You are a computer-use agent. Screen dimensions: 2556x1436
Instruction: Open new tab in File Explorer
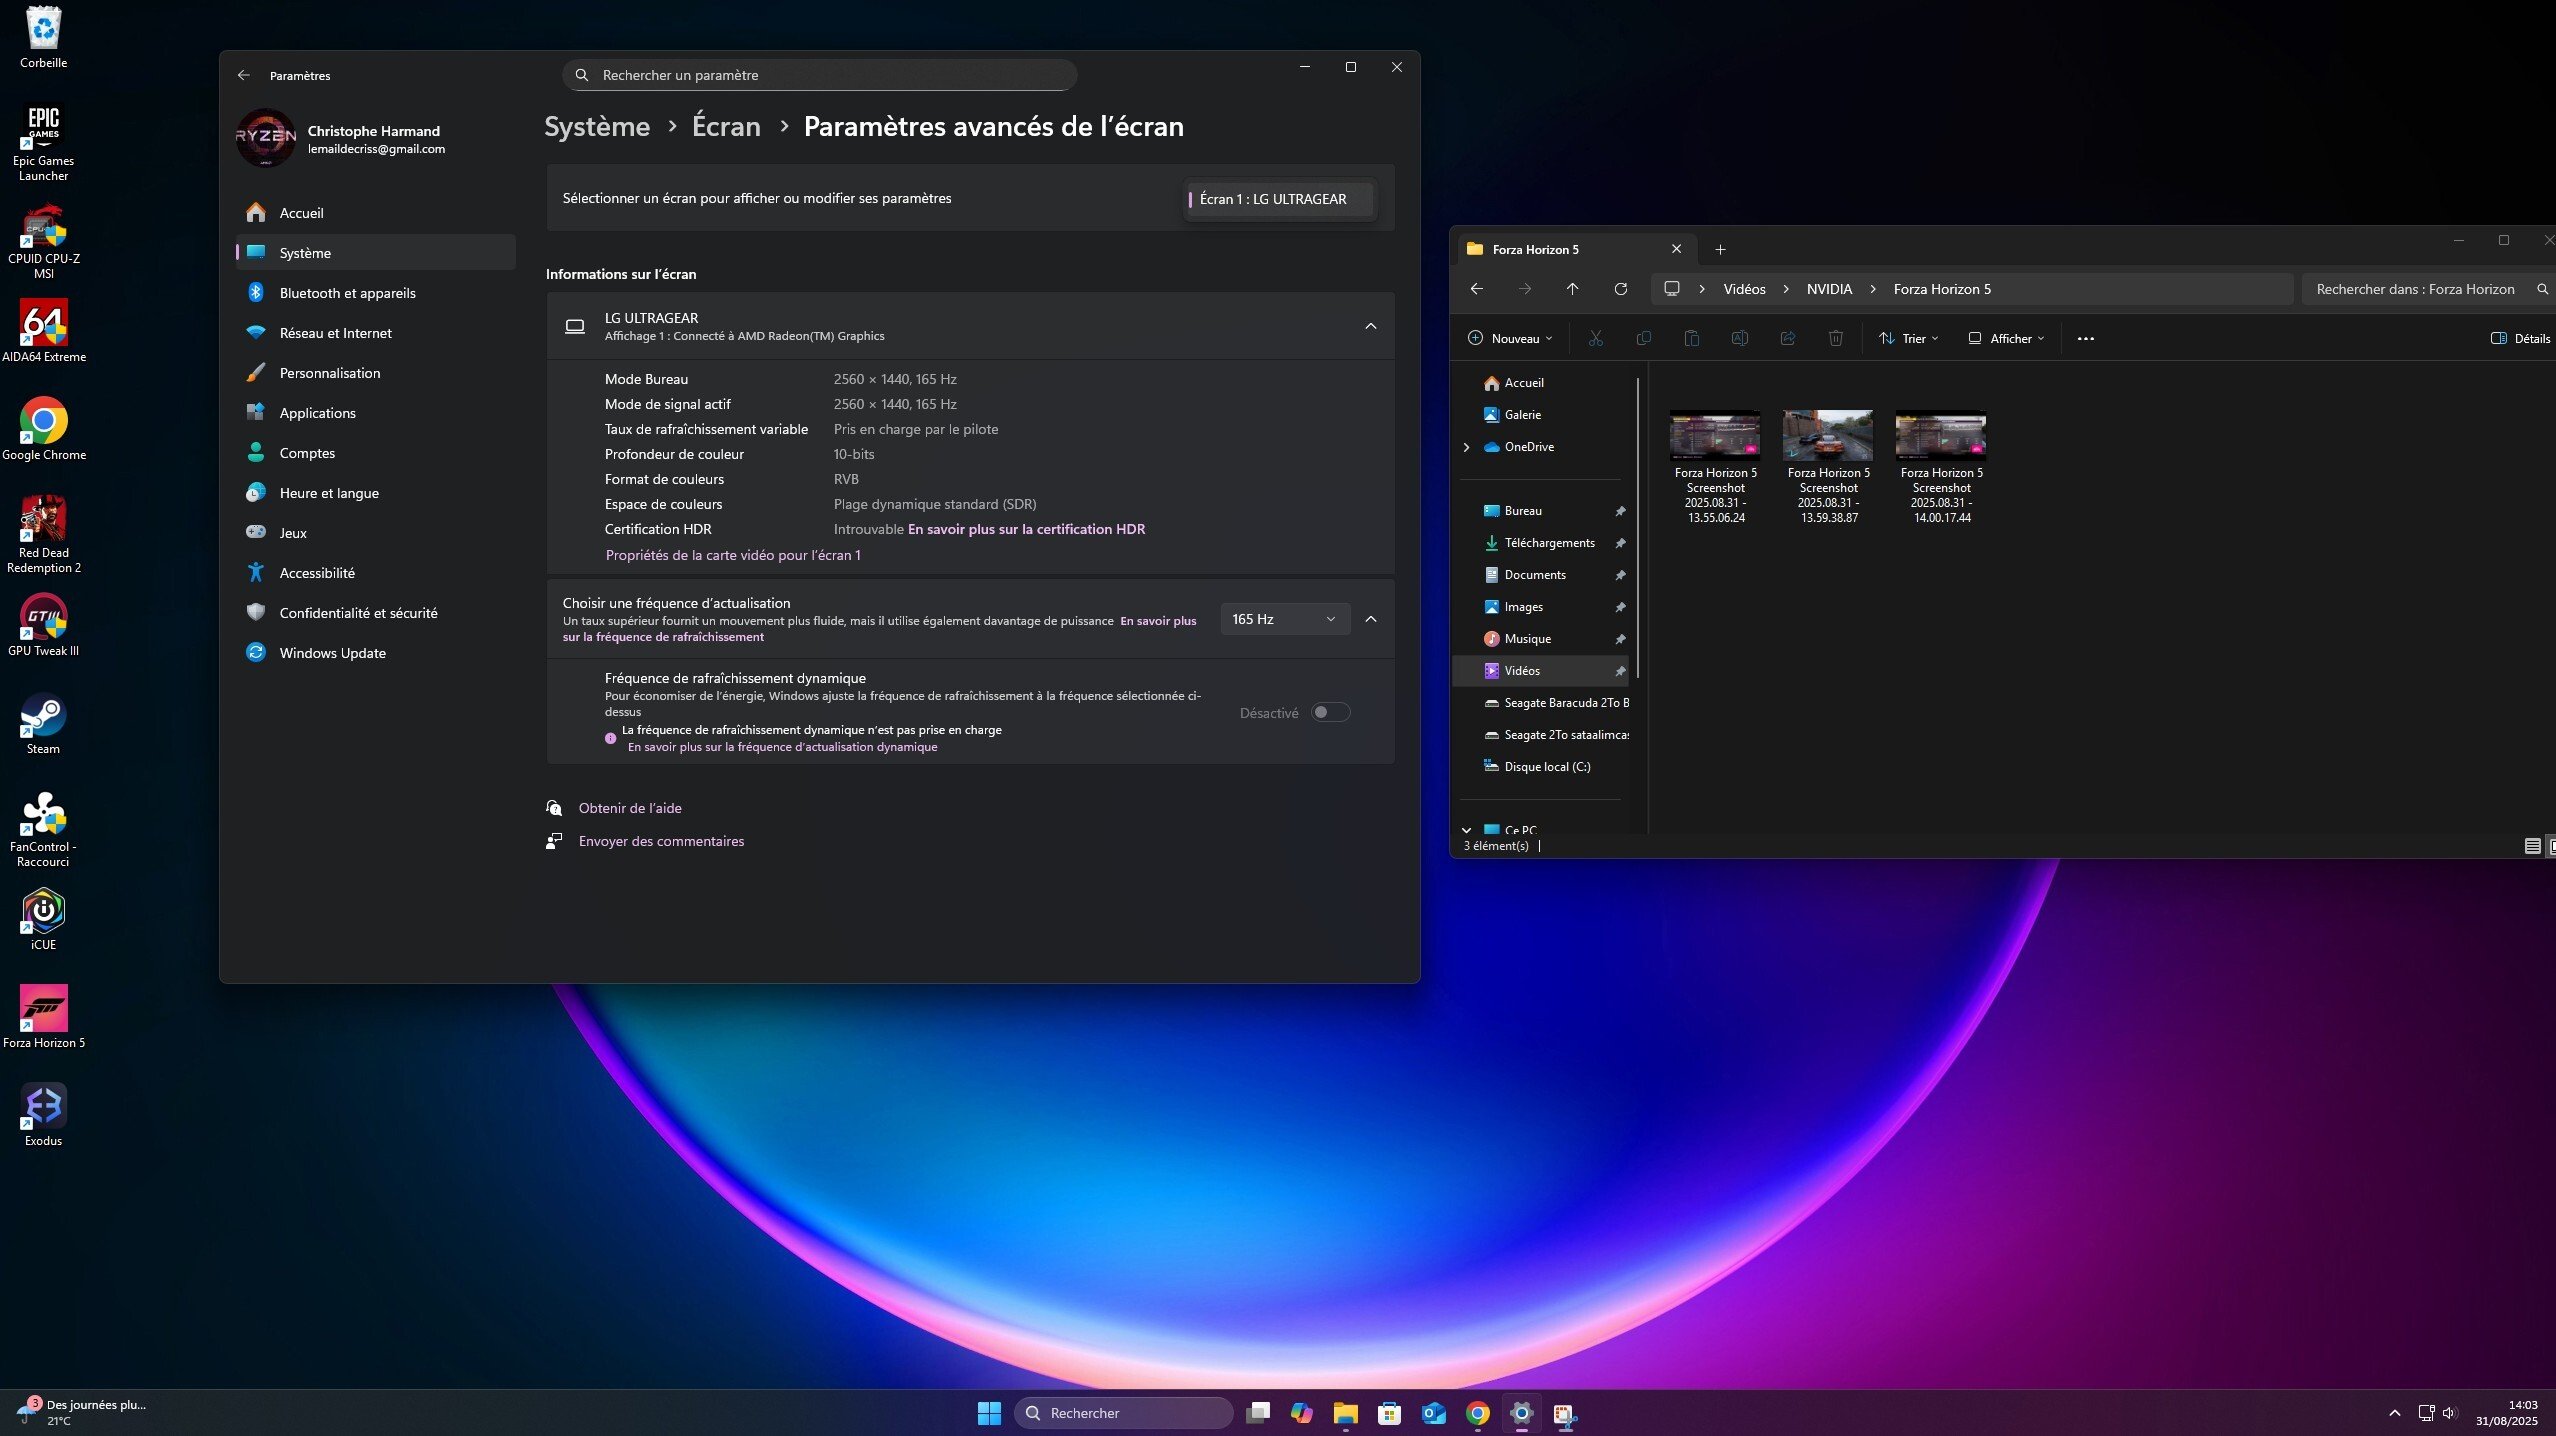click(x=1720, y=249)
